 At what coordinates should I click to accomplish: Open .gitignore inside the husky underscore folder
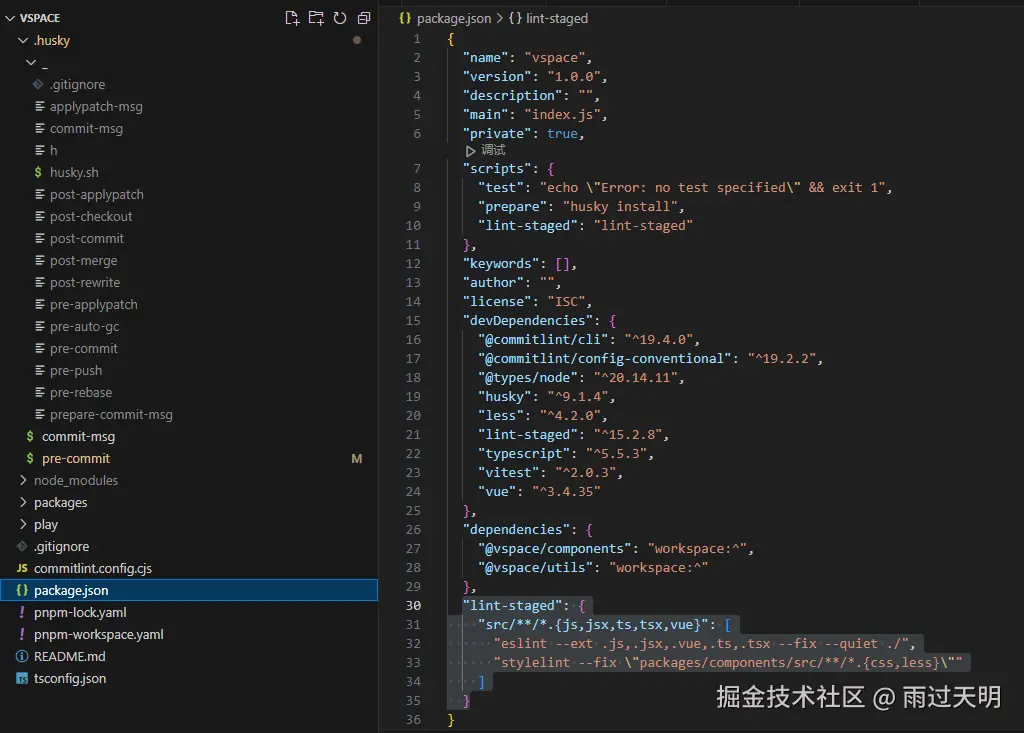click(77, 84)
